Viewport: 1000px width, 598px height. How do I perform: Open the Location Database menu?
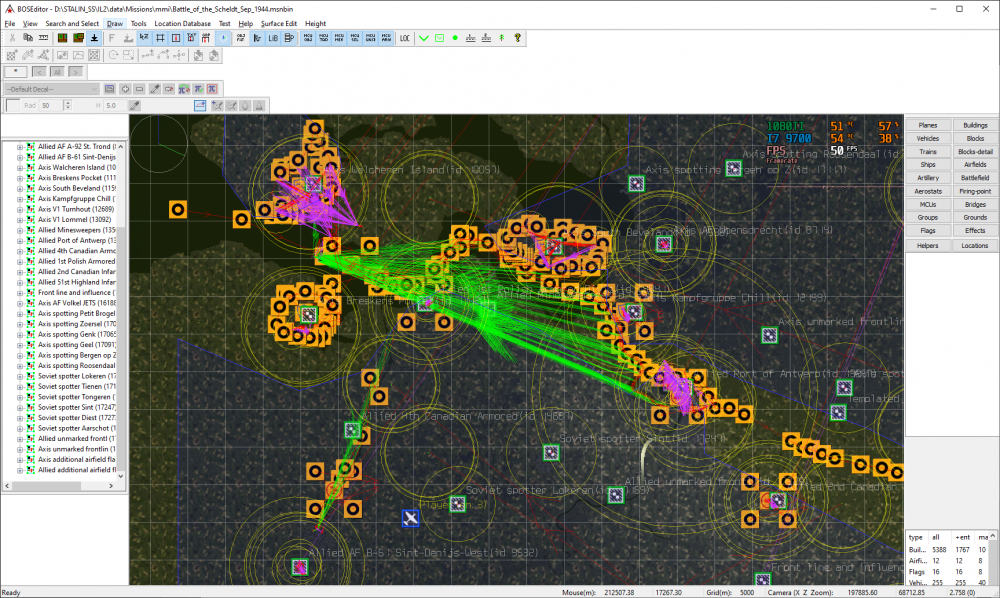[182, 23]
